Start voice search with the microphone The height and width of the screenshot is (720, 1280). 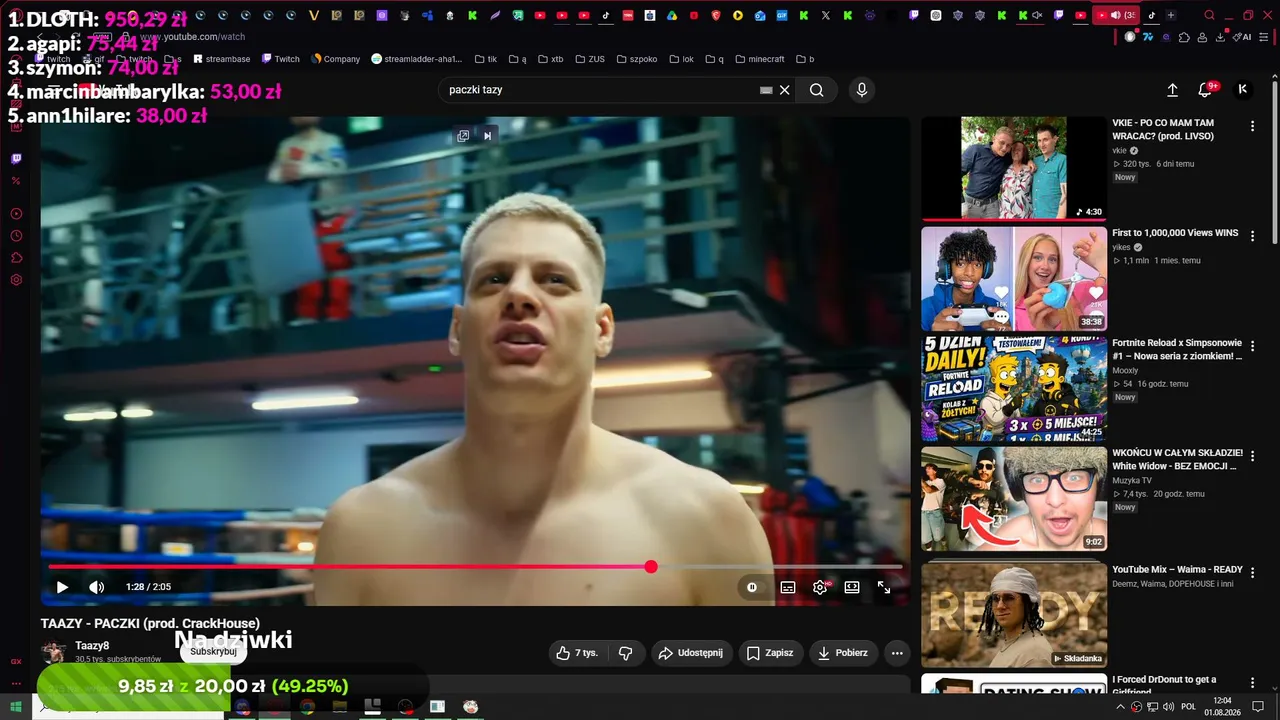(862, 90)
